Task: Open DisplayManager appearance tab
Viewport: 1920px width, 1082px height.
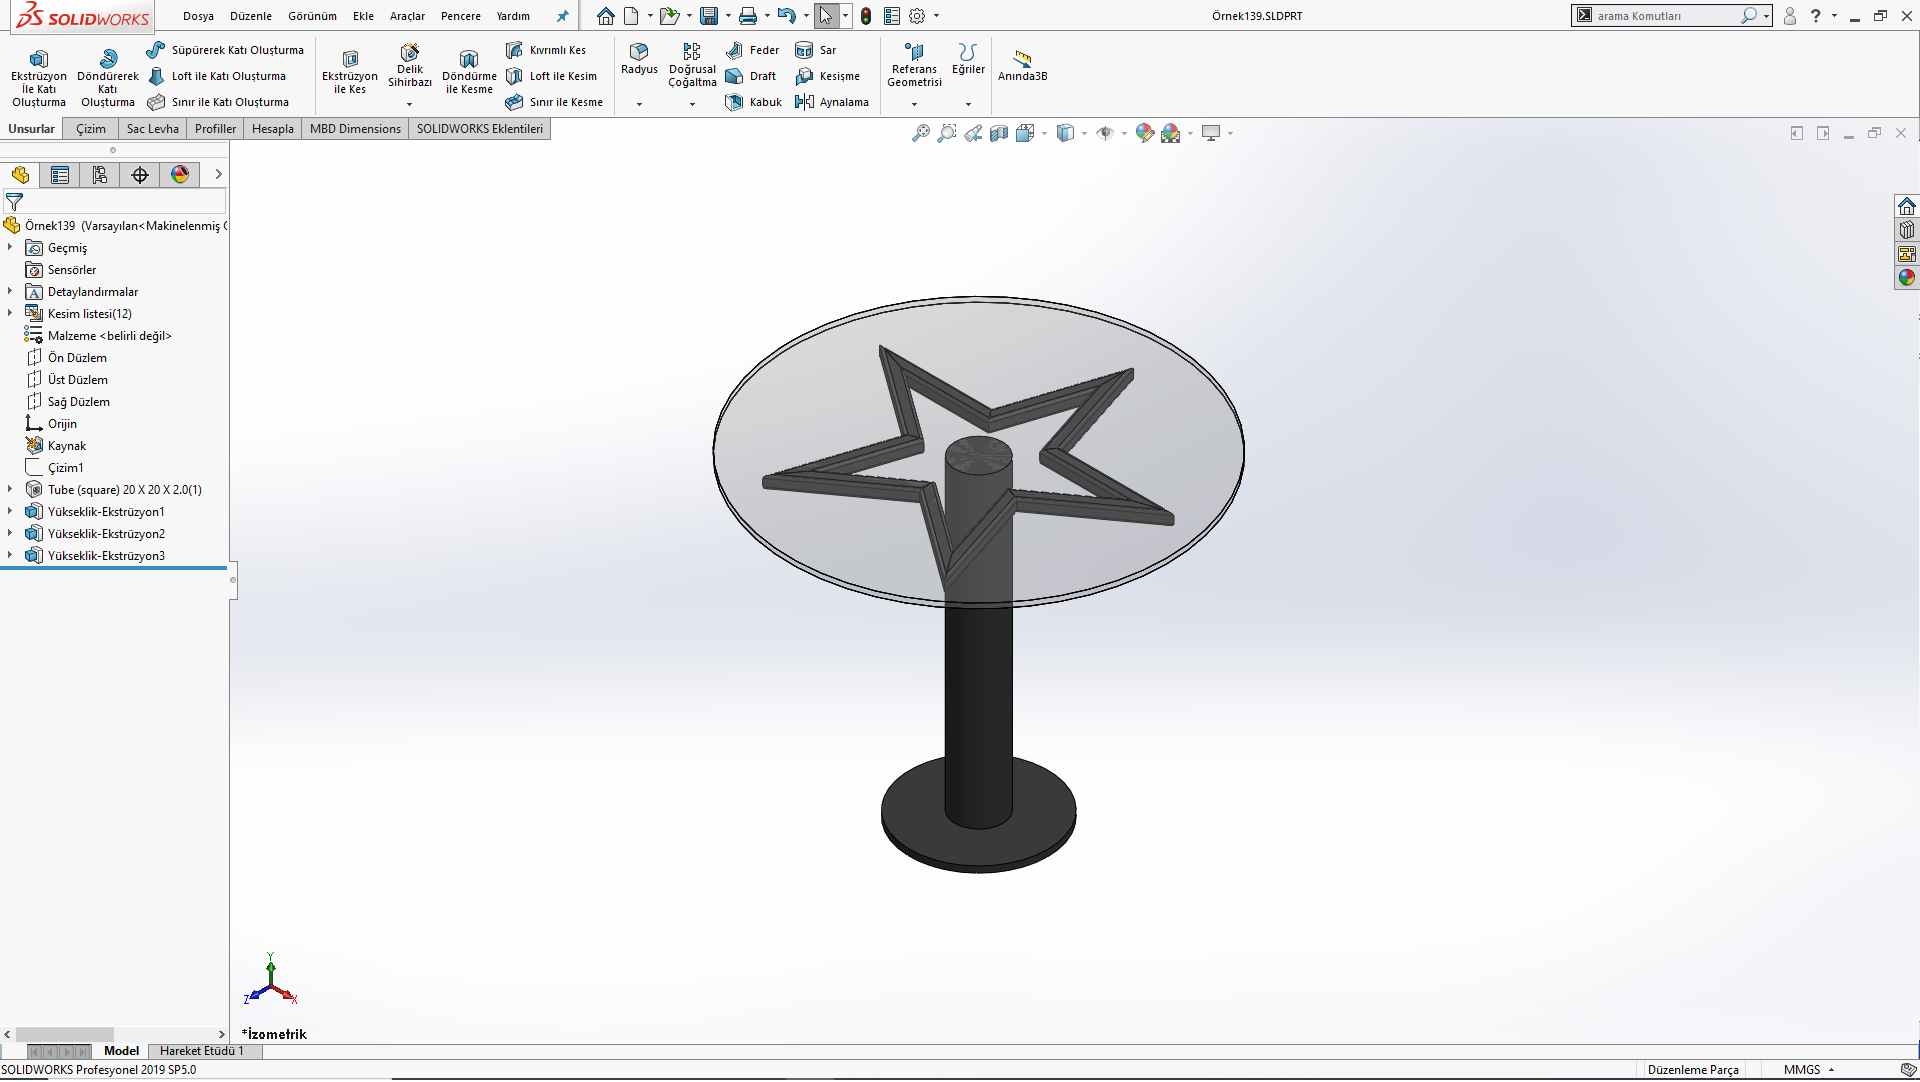Action: pyautogui.click(x=180, y=175)
